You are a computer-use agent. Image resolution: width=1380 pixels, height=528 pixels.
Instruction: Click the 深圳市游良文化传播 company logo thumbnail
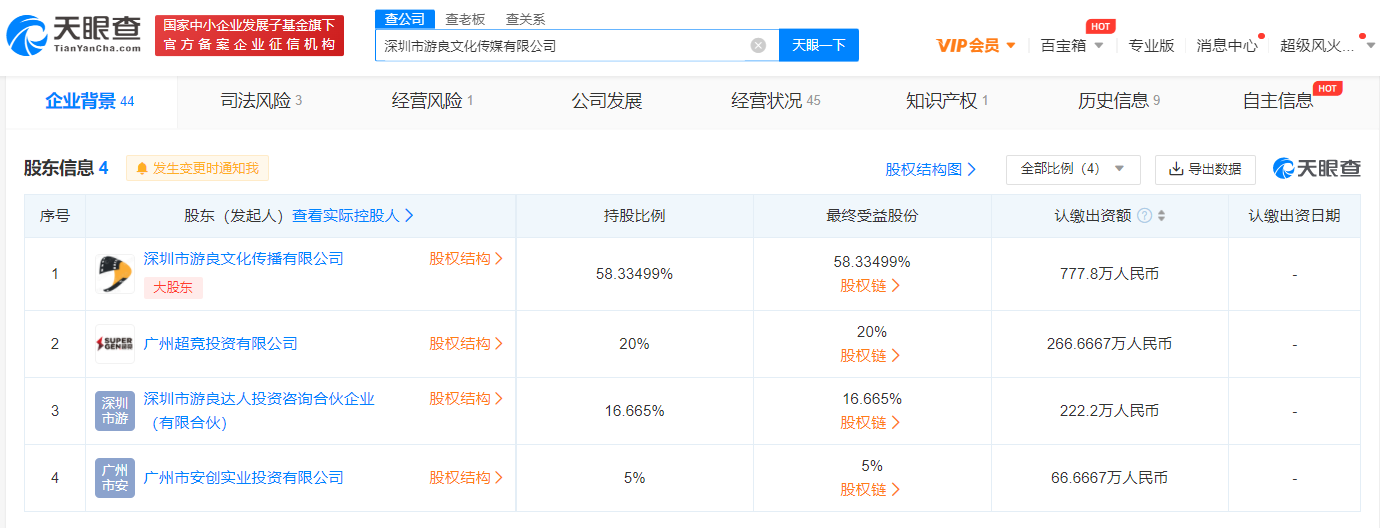click(x=115, y=274)
